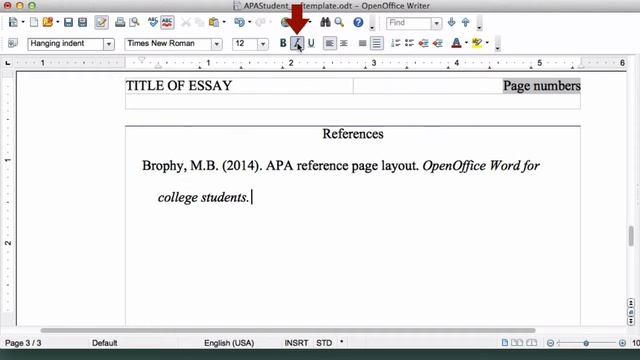Click the Decrease Indent icon
This screenshot has height=360, width=640.
pos(423,43)
